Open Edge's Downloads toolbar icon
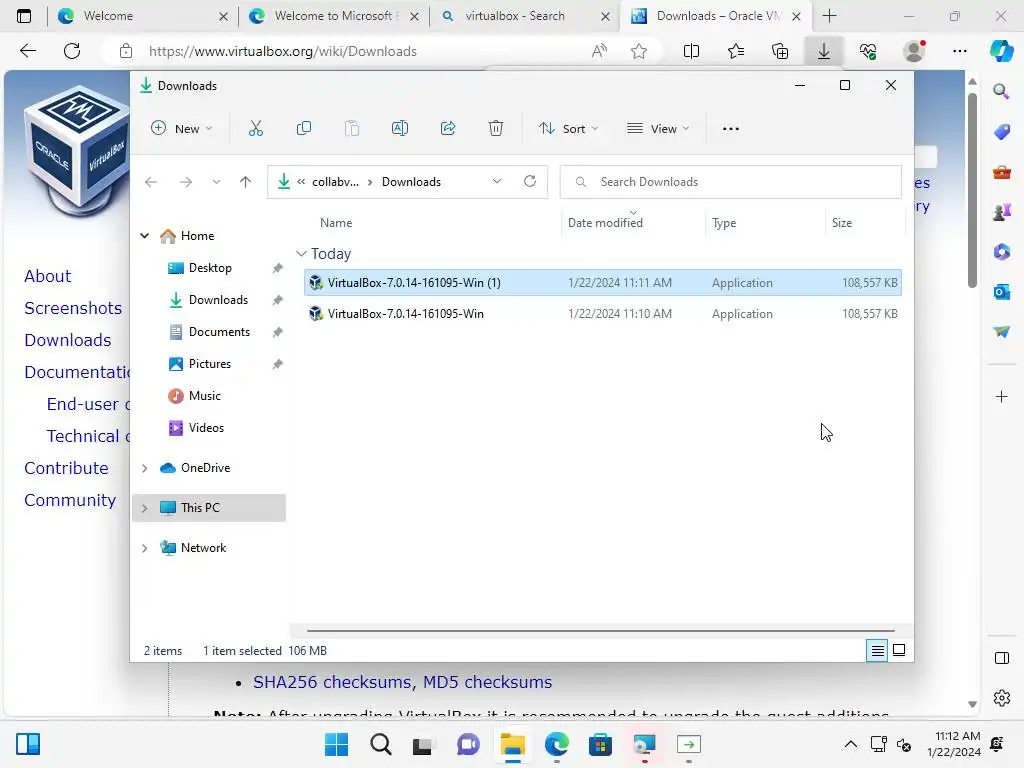Image resolution: width=1024 pixels, height=768 pixels. pyautogui.click(x=824, y=51)
